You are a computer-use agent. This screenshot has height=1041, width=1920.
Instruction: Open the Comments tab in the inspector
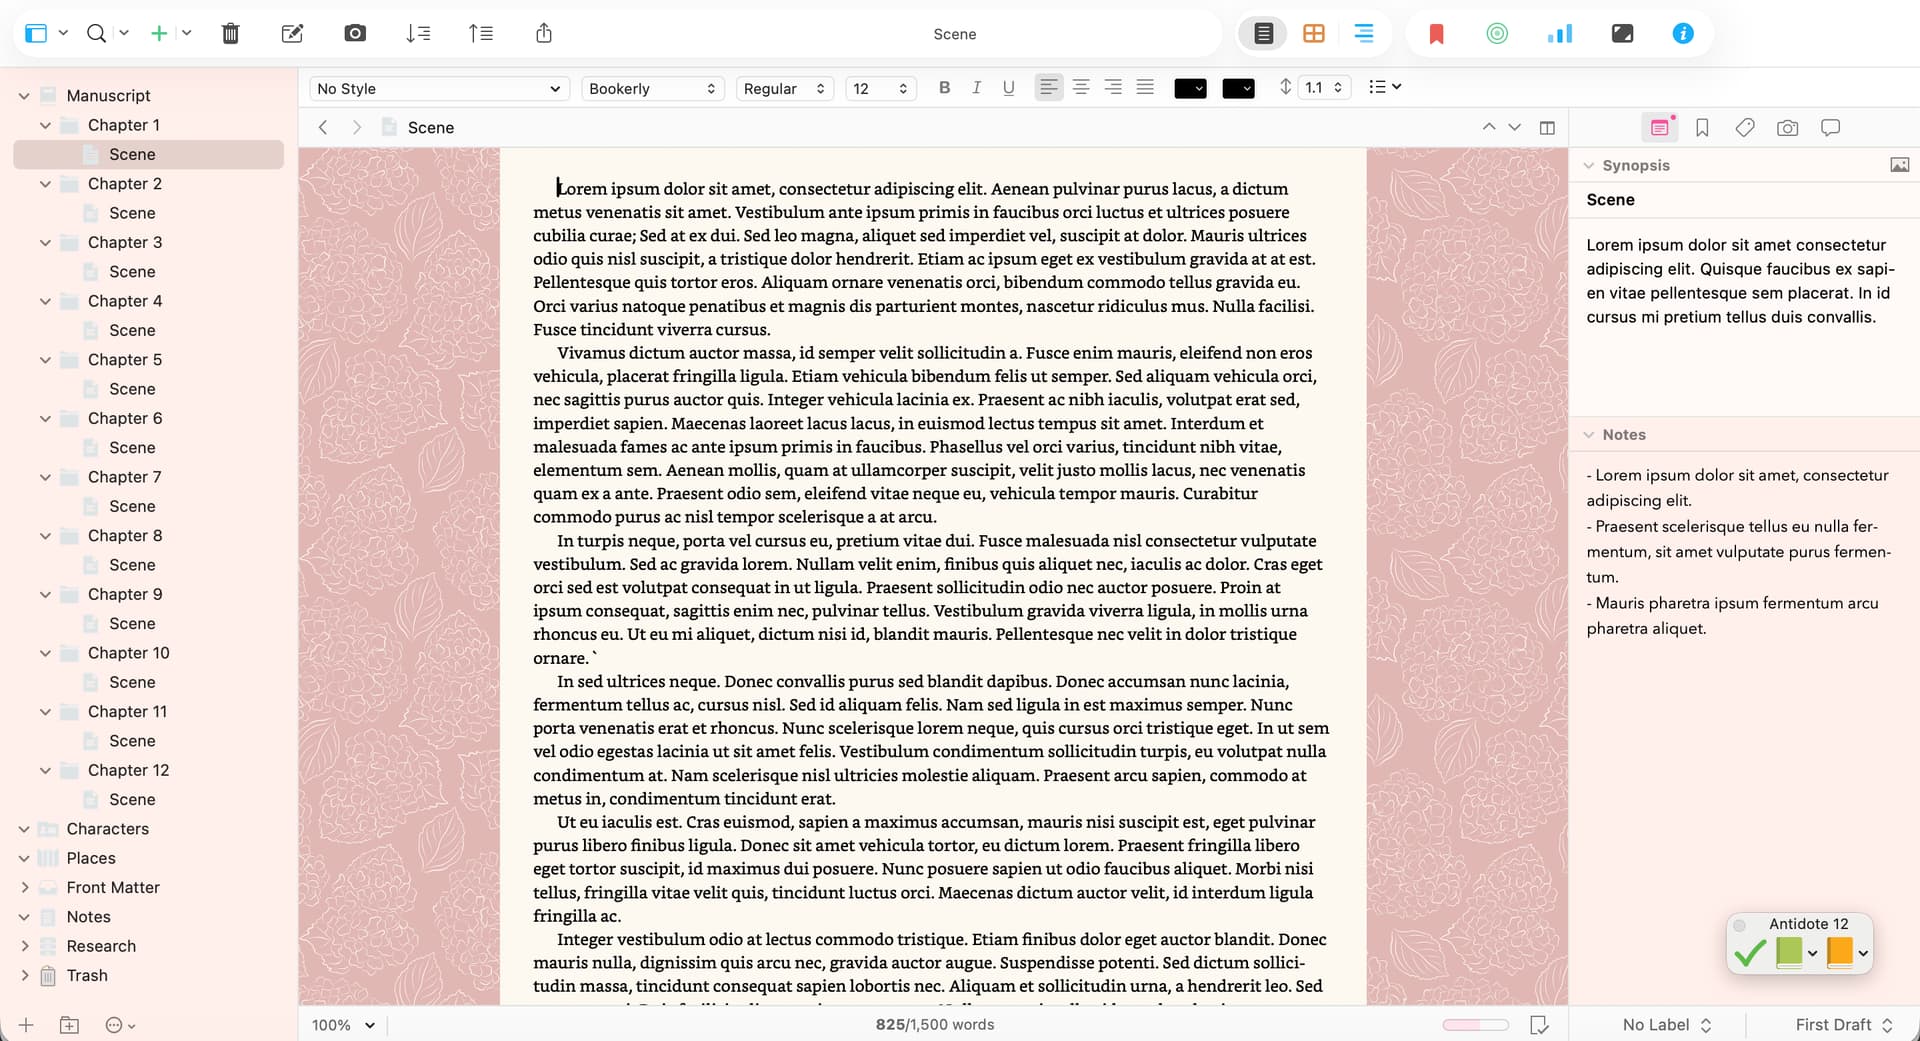tap(1830, 128)
